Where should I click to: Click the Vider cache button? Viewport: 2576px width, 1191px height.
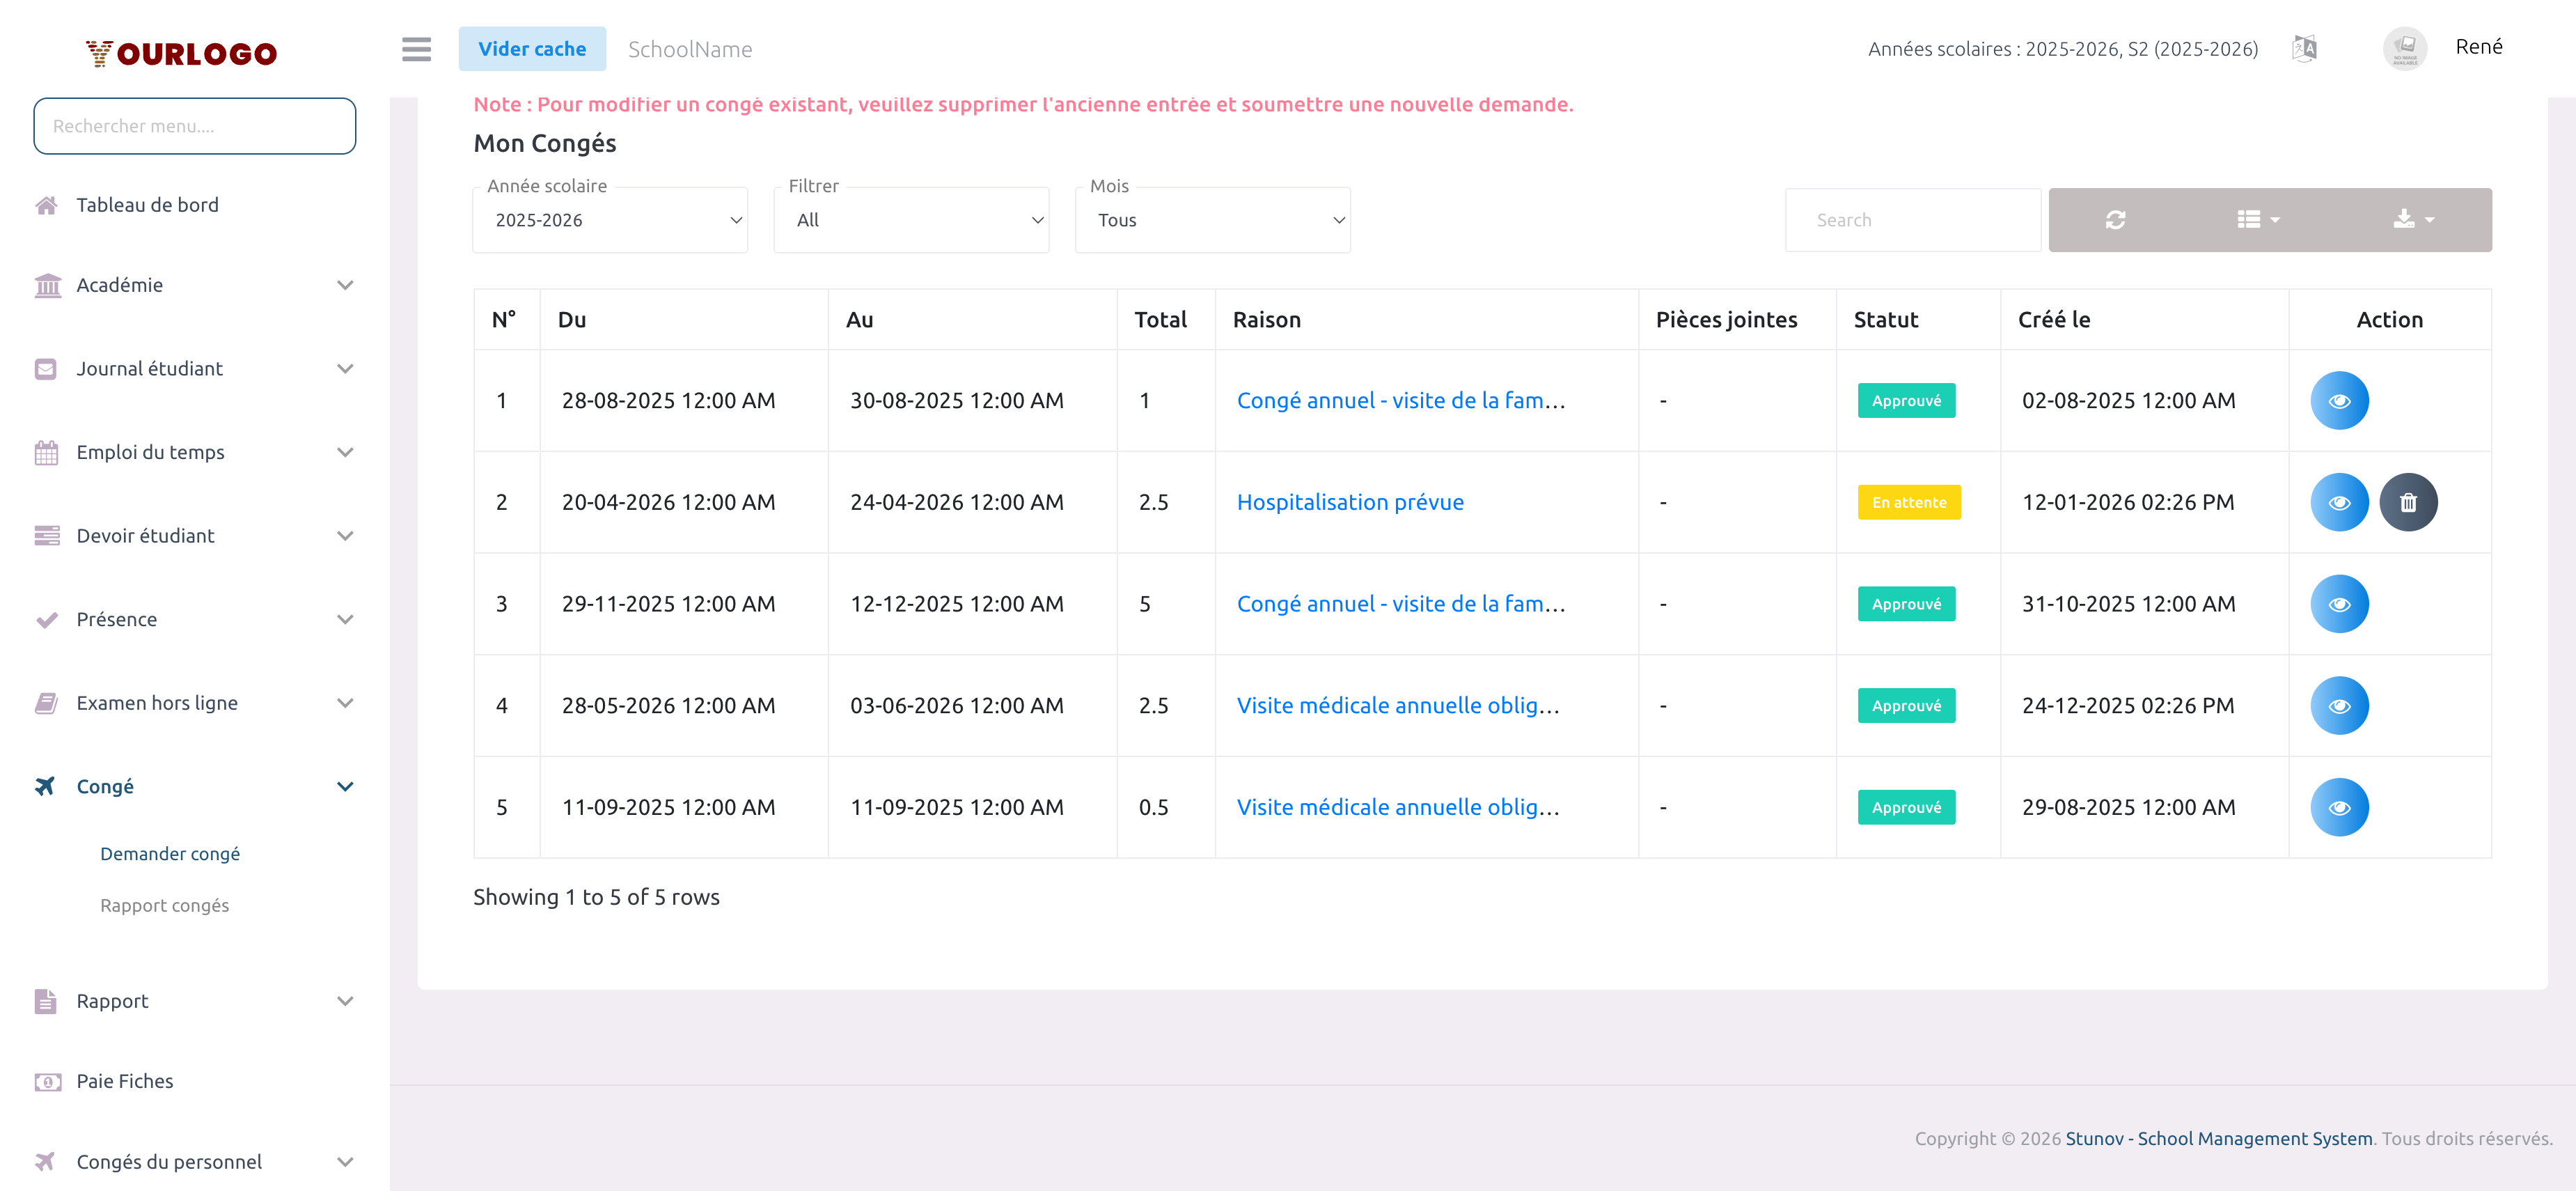532,49
